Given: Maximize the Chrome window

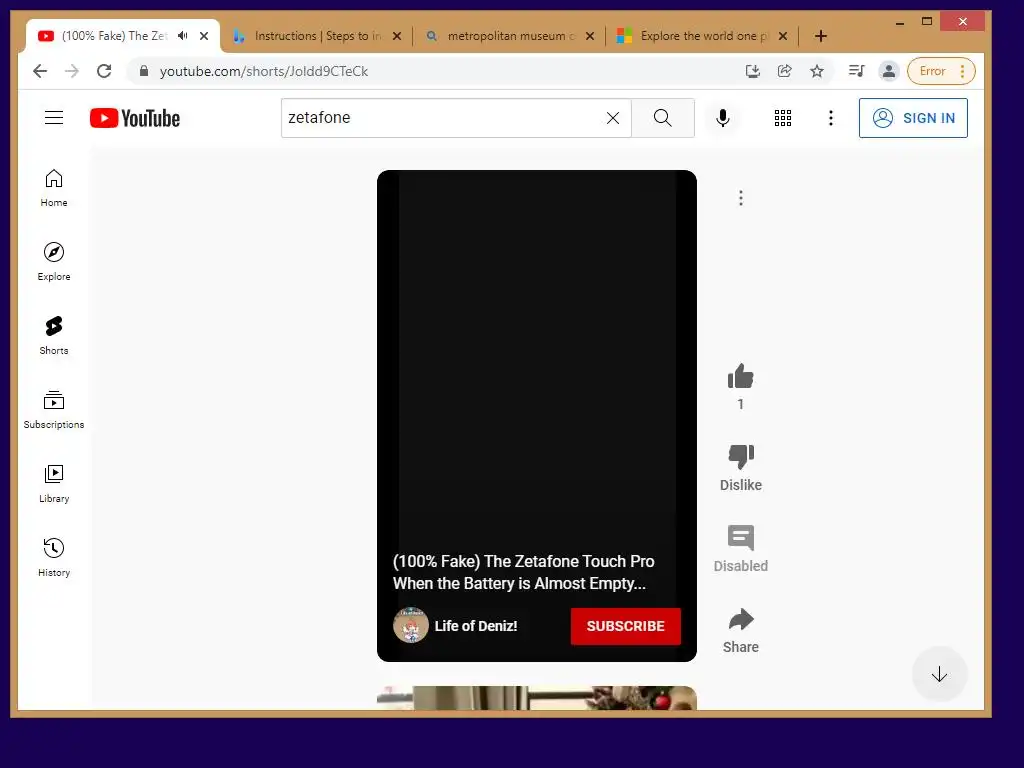Looking at the screenshot, I should pyautogui.click(x=927, y=22).
